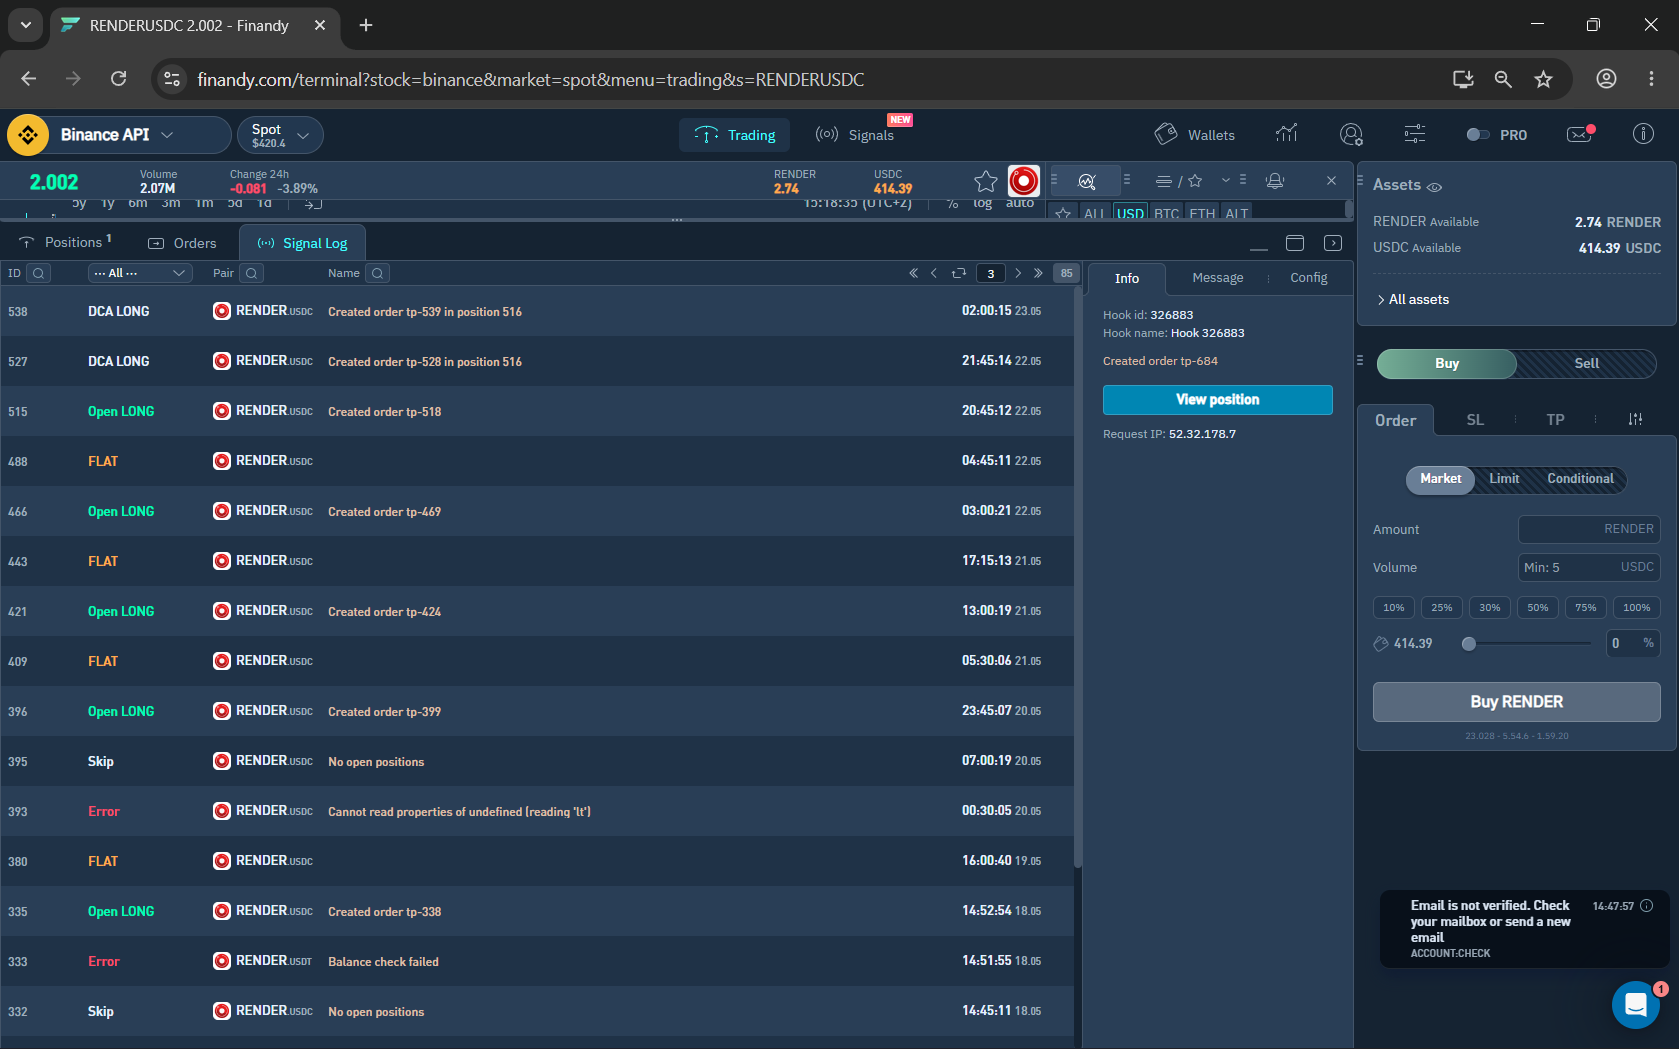Click the info circle icon in header
The height and width of the screenshot is (1049, 1679).
coord(1643,134)
